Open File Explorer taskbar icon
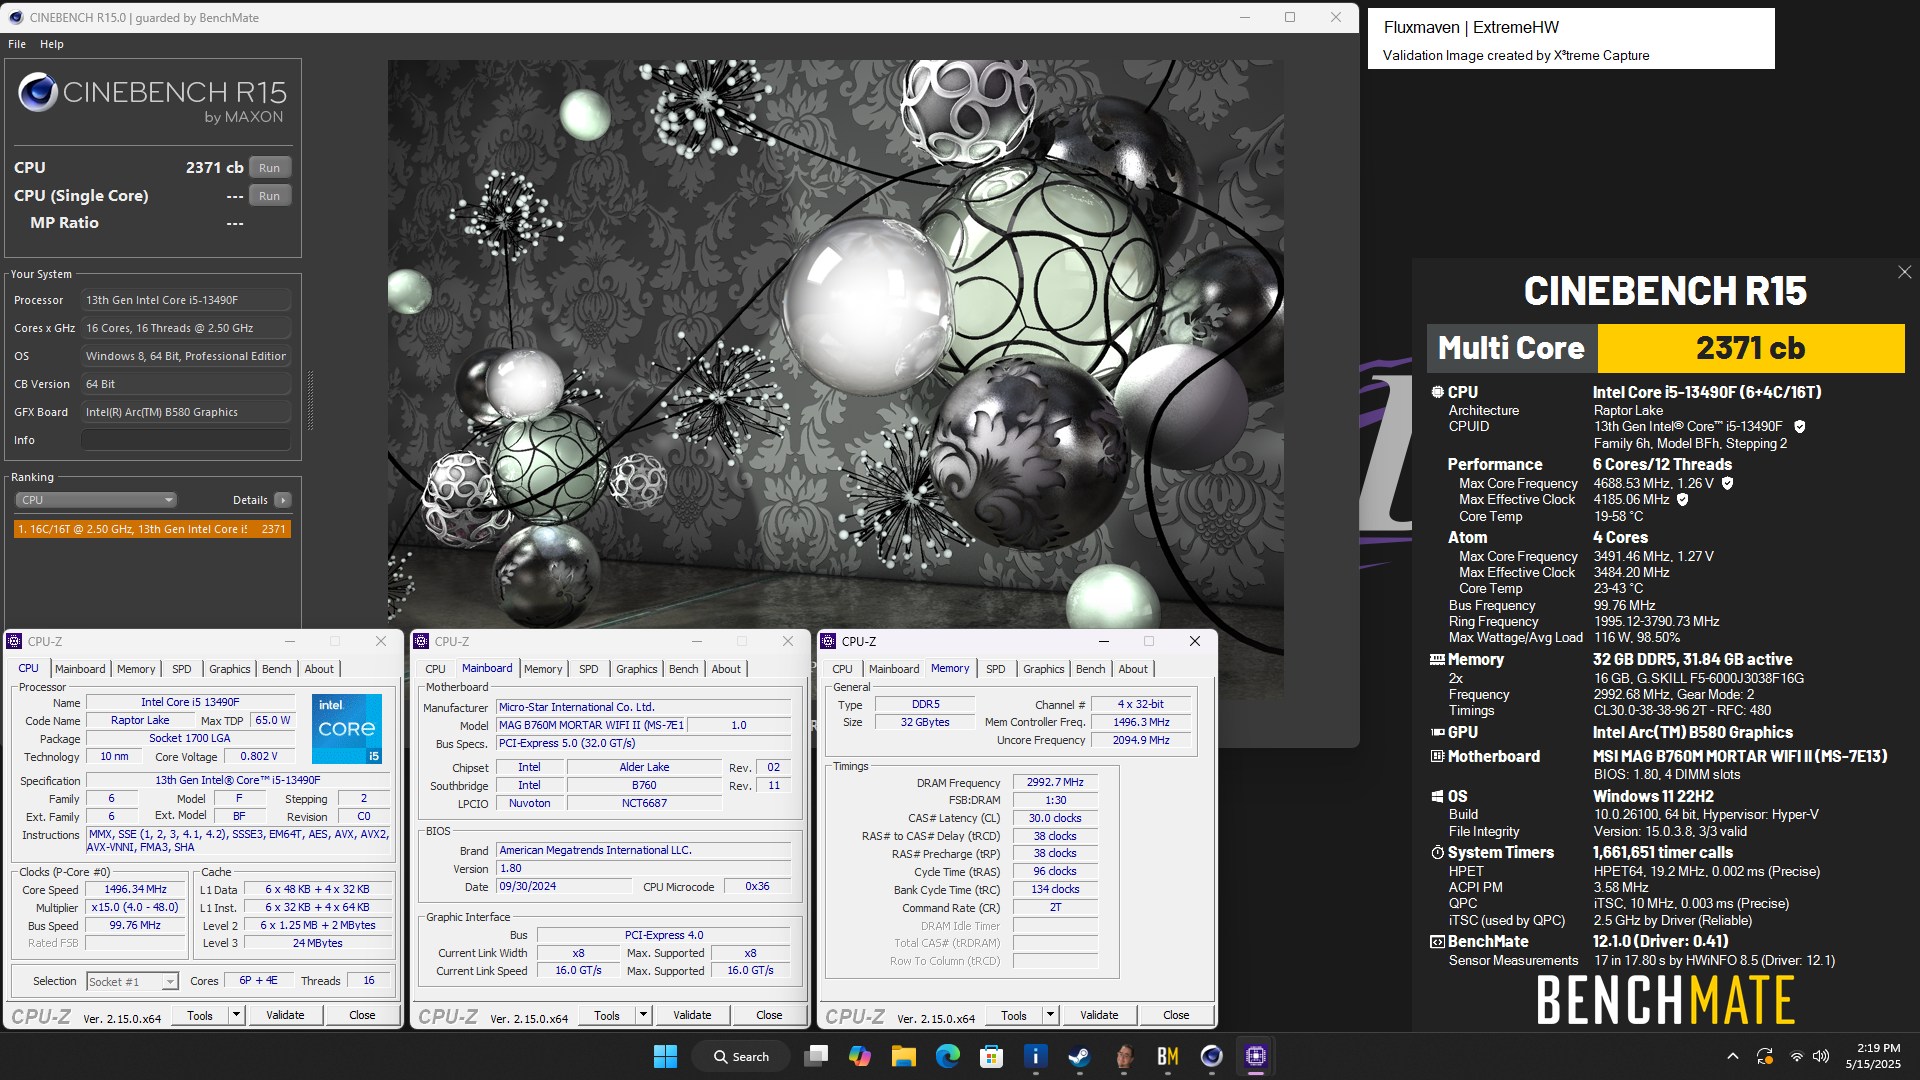Screen dimensions: 1920x1080 (x=904, y=1056)
